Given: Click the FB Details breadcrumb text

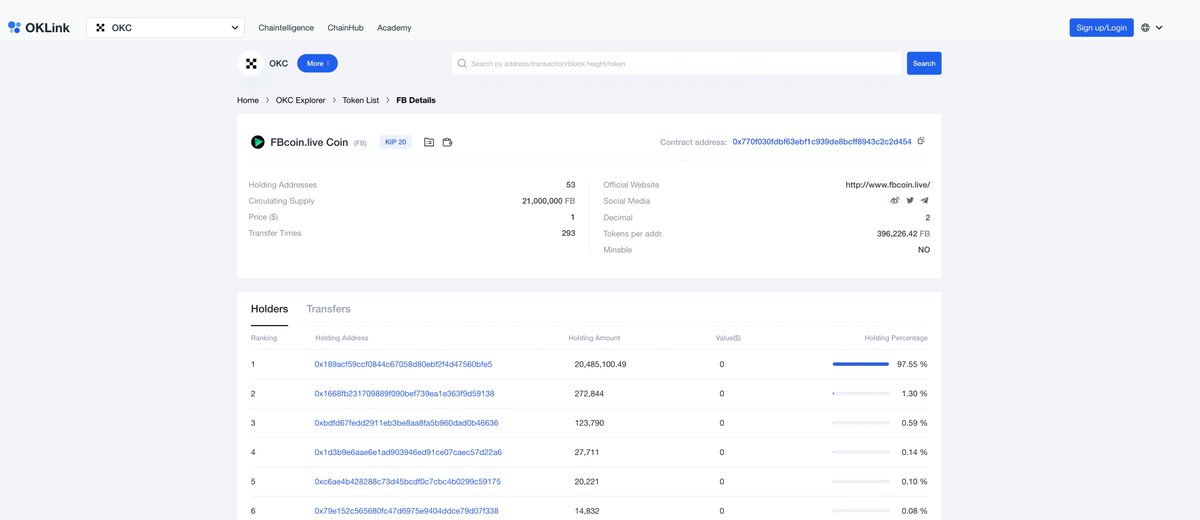Looking at the screenshot, I should pyautogui.click(x=416, y=100).
